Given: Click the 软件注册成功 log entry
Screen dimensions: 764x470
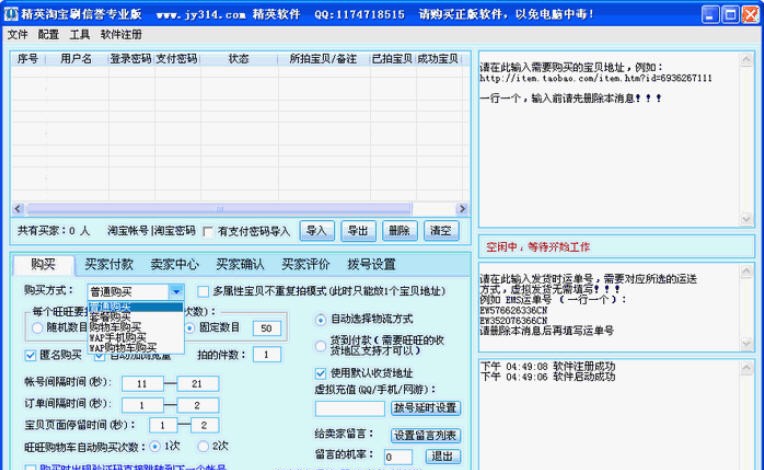Looking at the screenshot, I should coord(548,366).
